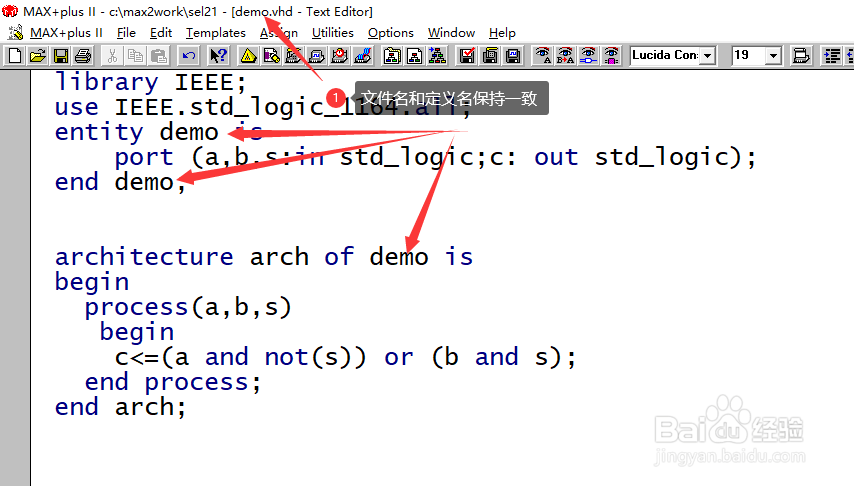This screenshot has height=486, width=854.
Task: Click 'process(a,b,s)' line
Action: [188, 308]
